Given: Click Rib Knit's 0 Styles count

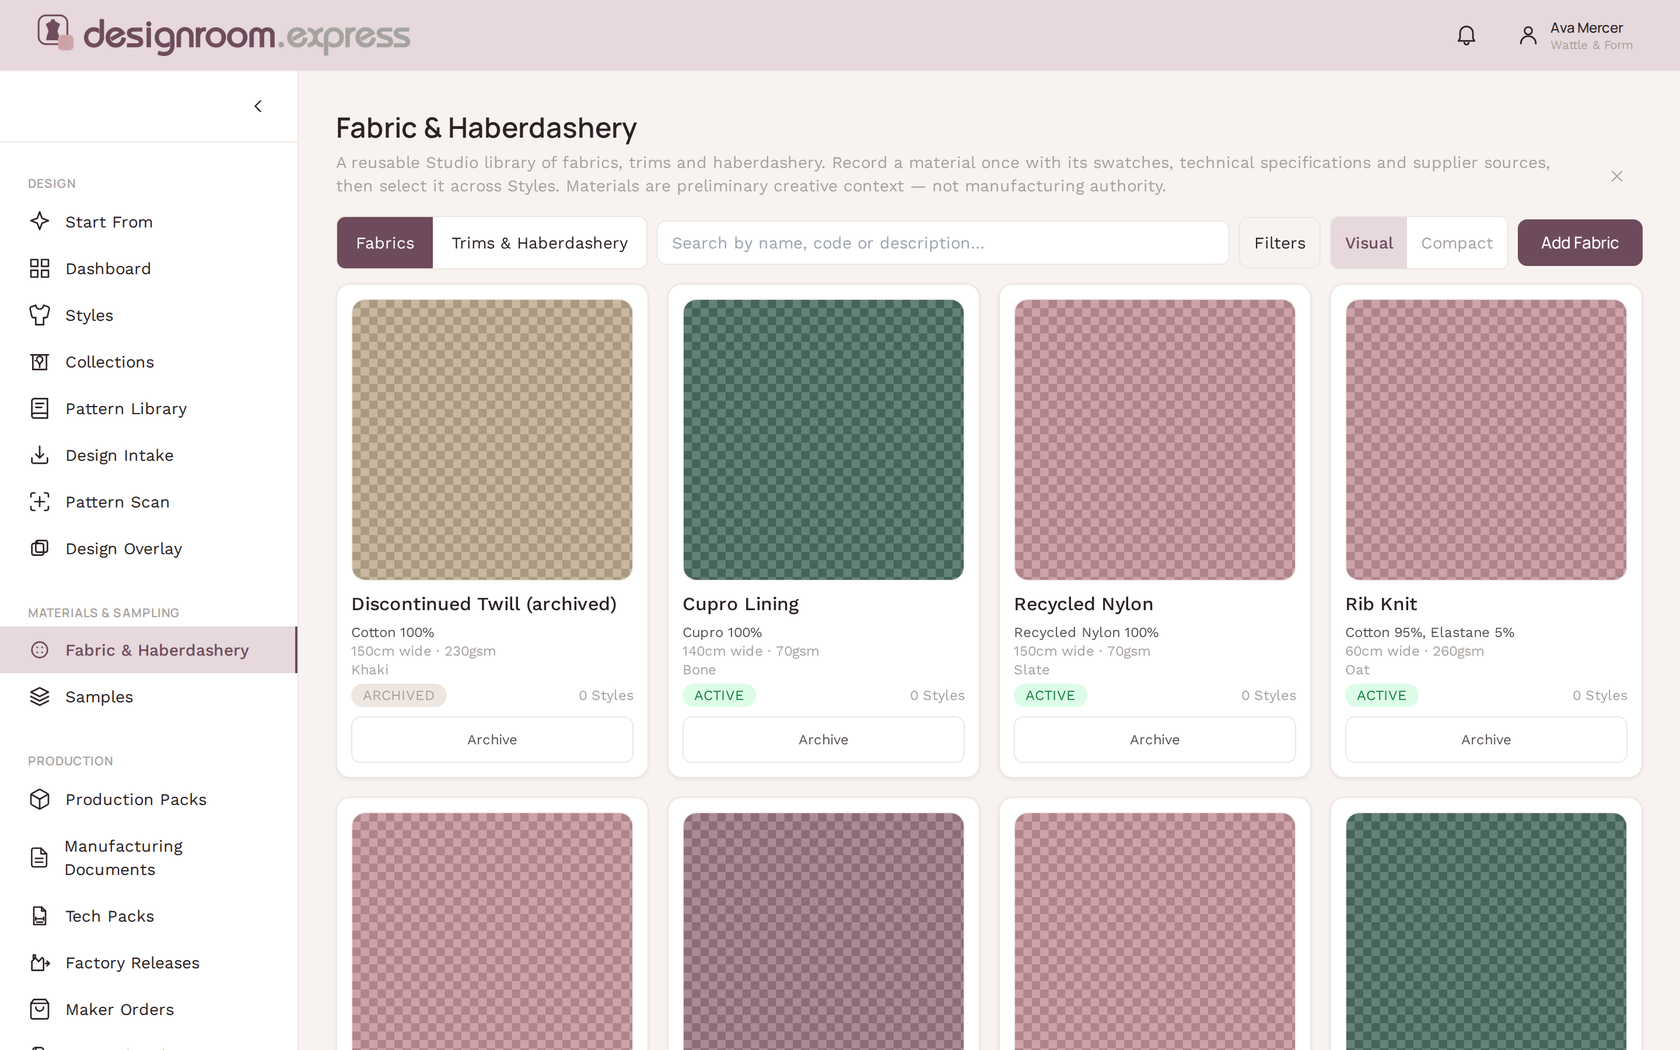Looking at the screenshot, I should pos(1600,695).
